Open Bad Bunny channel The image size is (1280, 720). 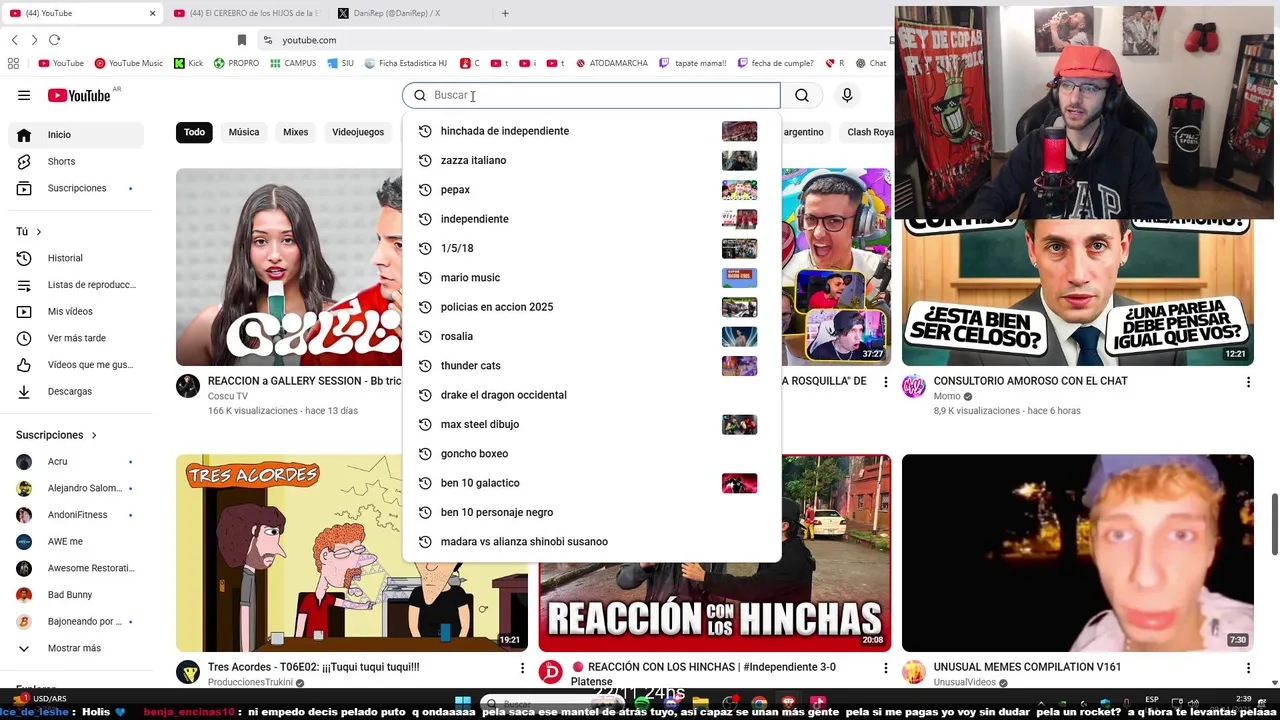pos(76,595)
